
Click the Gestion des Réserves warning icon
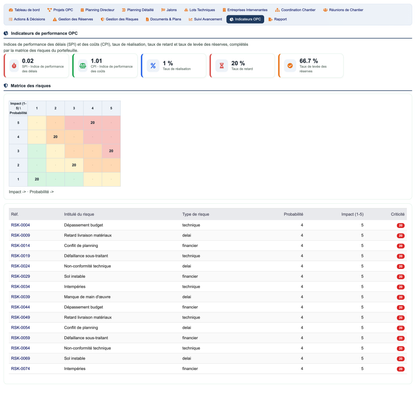pos(55,19)
